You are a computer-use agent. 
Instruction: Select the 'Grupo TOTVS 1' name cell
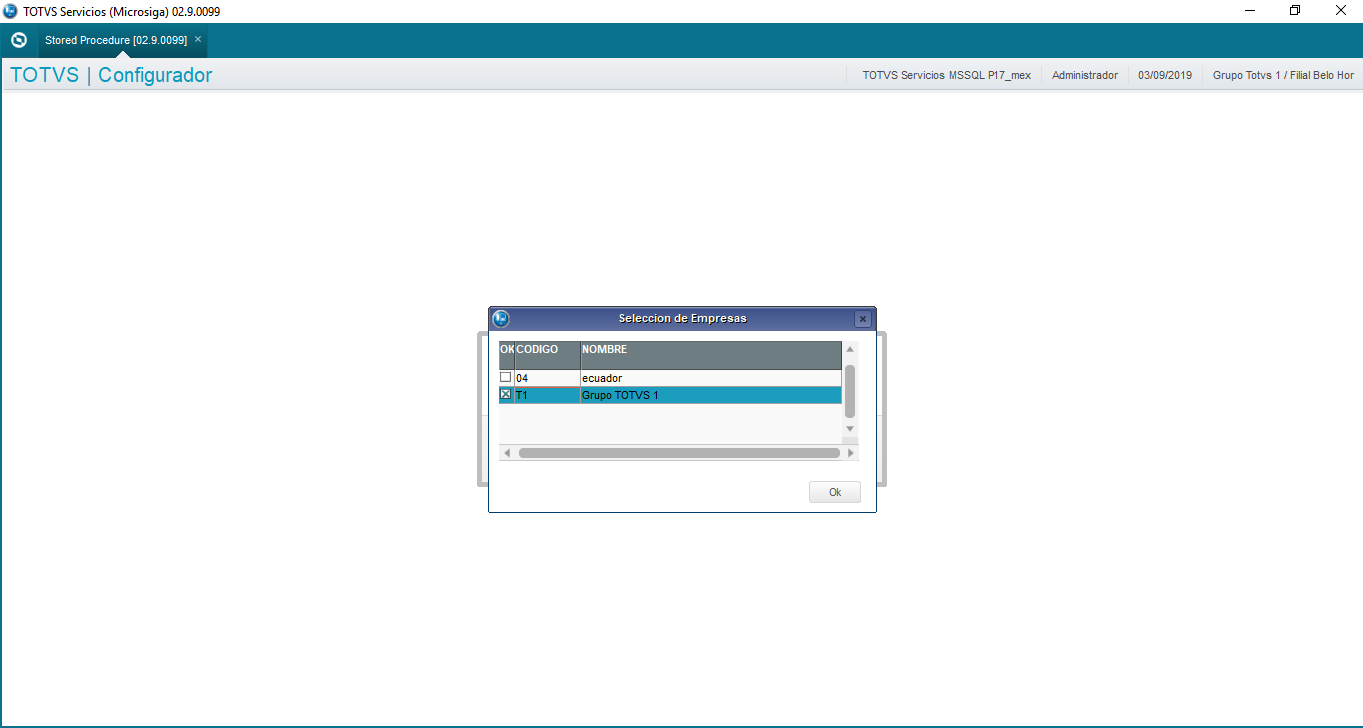coord(711,396)
